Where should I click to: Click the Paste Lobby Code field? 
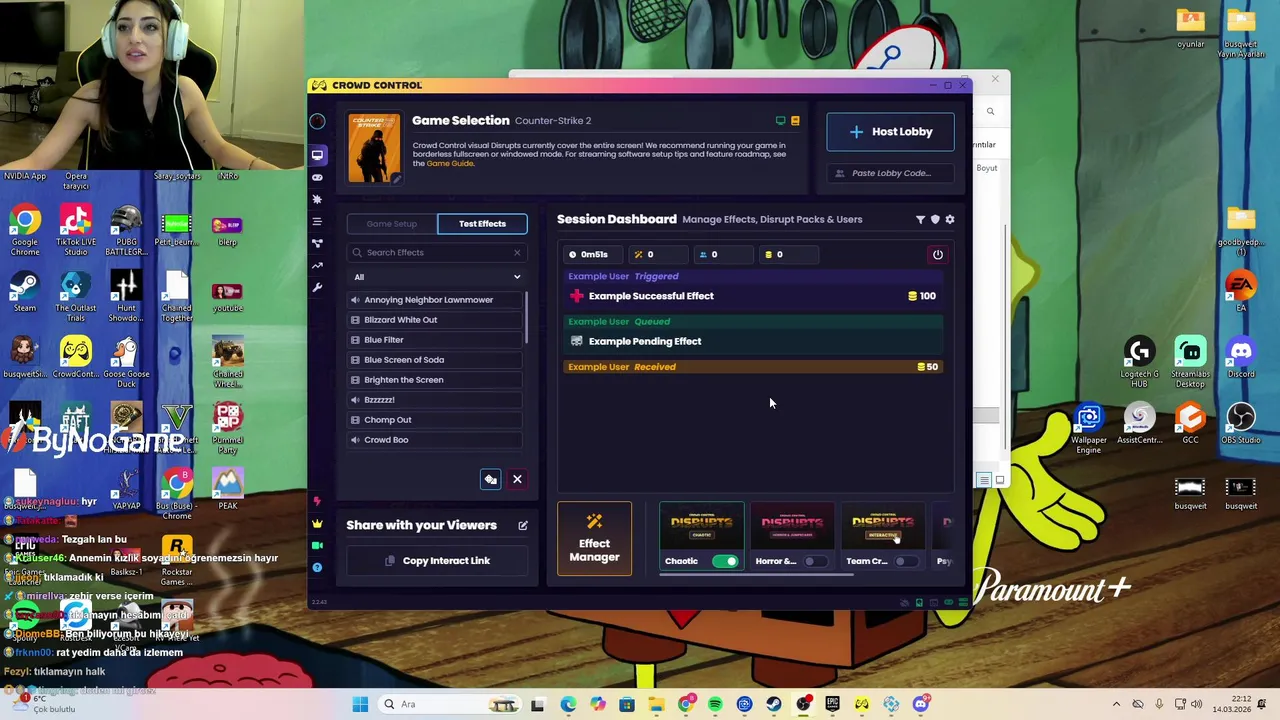tap(890, 173)
